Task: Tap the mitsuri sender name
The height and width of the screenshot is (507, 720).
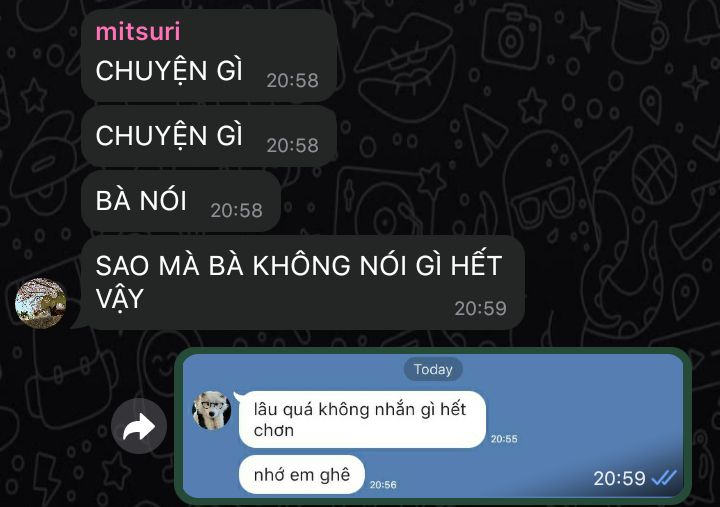Action: point(138,32)
